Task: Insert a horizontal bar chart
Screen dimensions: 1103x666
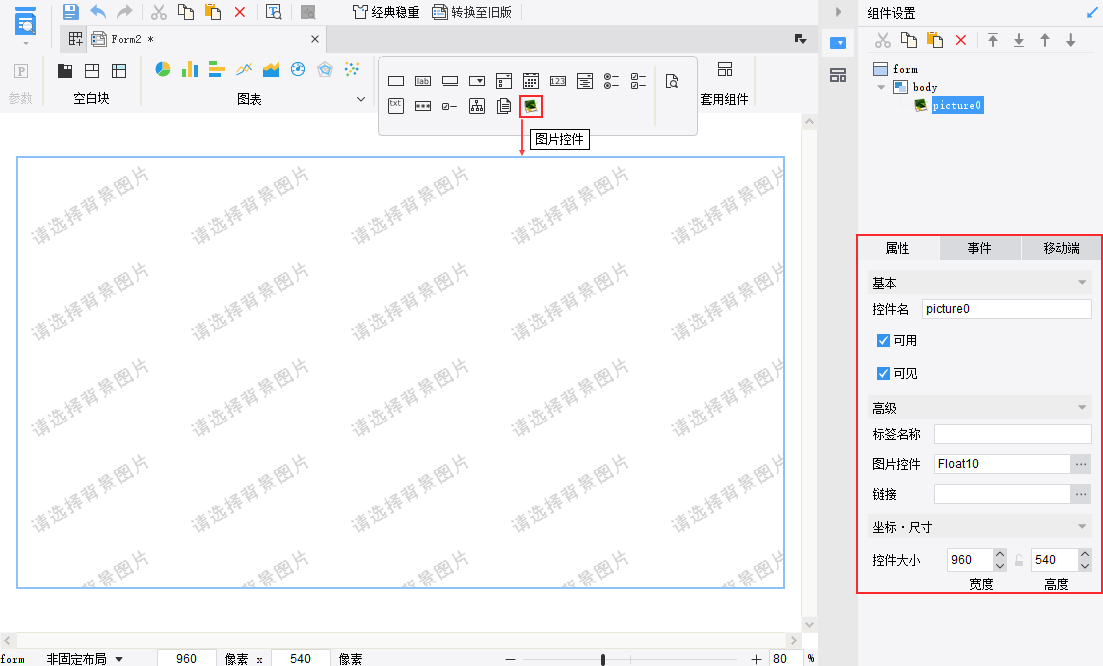Action: pos(217,69)
